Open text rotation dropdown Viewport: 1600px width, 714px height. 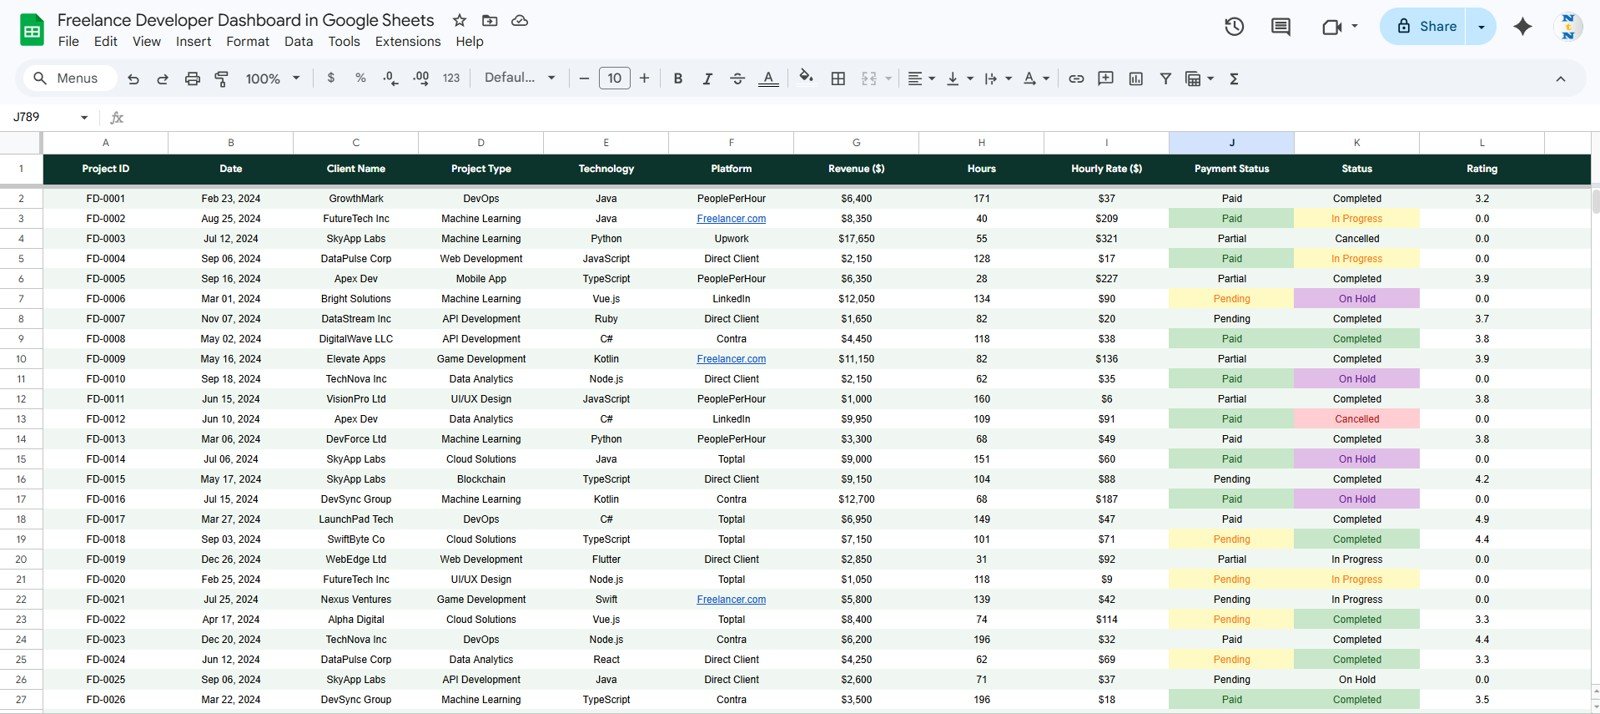pyautogui.click(x=1036, y=79)
